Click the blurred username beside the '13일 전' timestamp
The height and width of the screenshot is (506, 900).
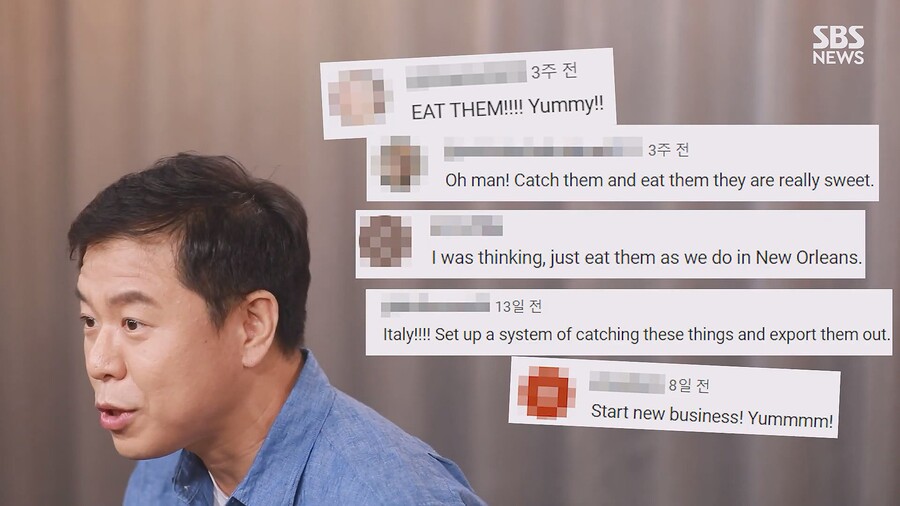coord(435,305)
